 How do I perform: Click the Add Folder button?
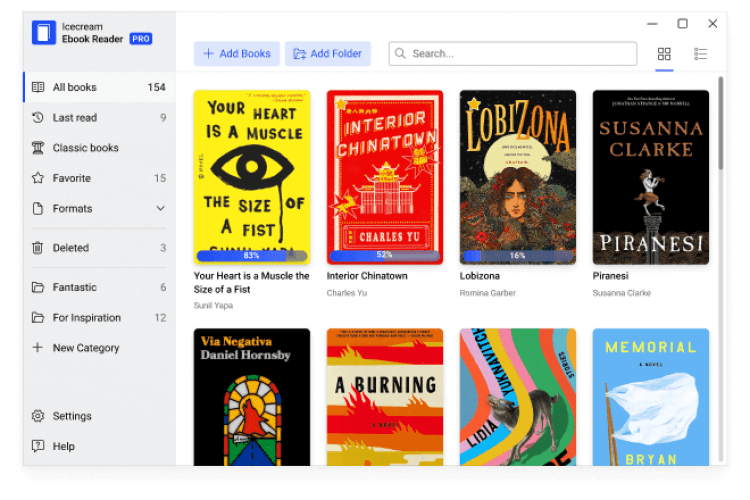click(328, 54)
